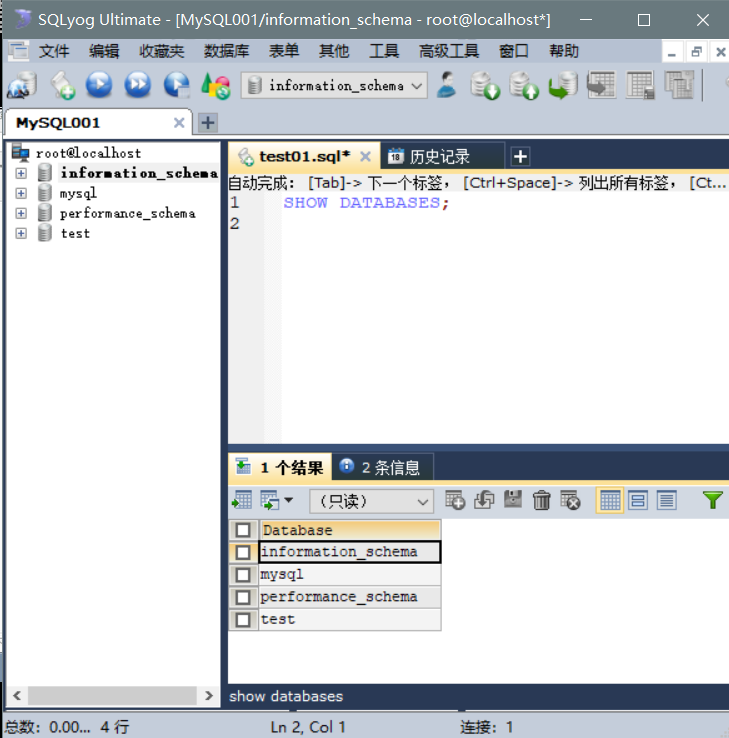Click delete selected rows trash icon
The width and height of the screenshot is (729, 738).
click(542, 500)
